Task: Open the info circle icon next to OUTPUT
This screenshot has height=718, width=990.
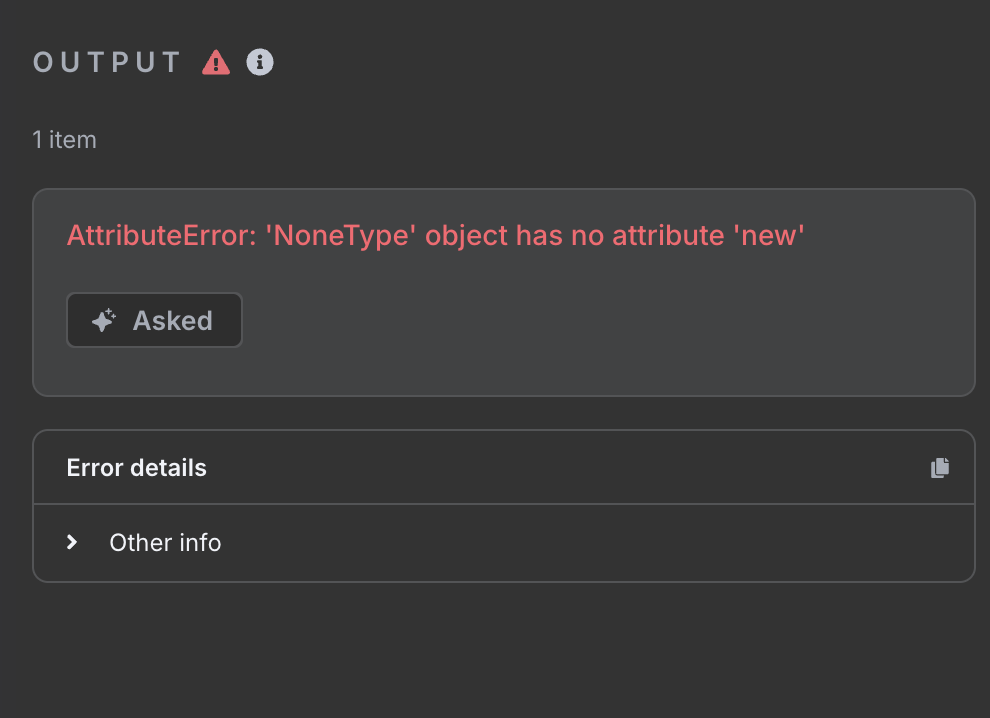Action: (x=259, y=62)
